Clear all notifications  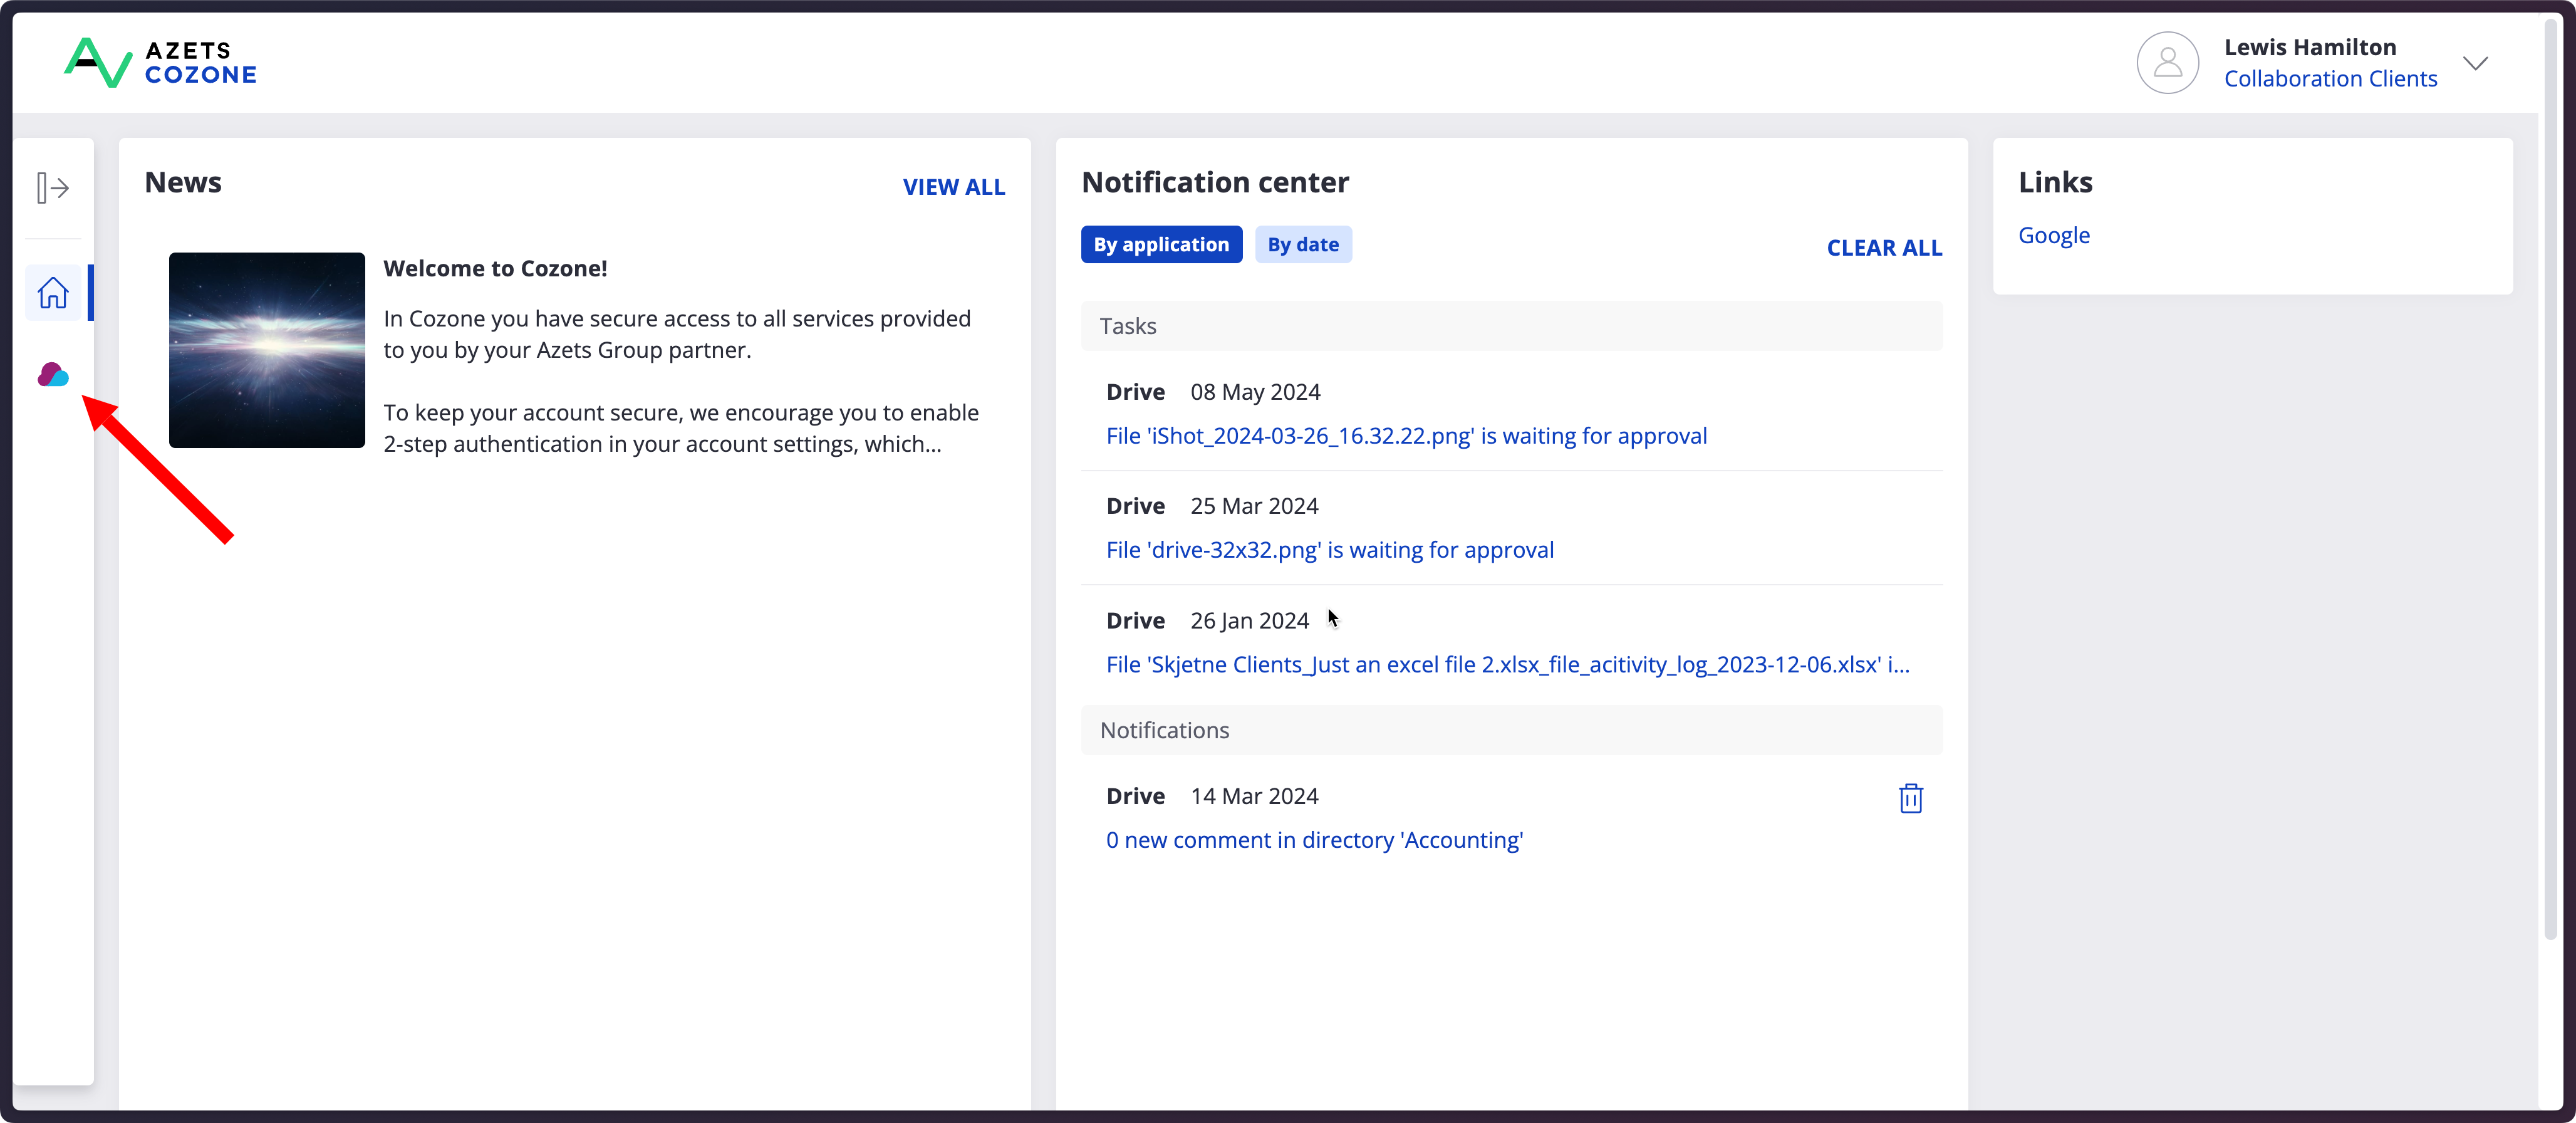click(x=1884, y=248)
